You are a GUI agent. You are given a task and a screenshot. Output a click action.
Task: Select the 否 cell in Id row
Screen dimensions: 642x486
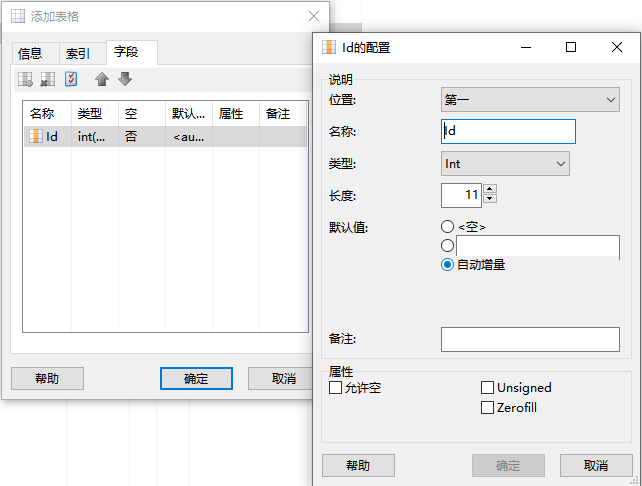pos(142,137)
